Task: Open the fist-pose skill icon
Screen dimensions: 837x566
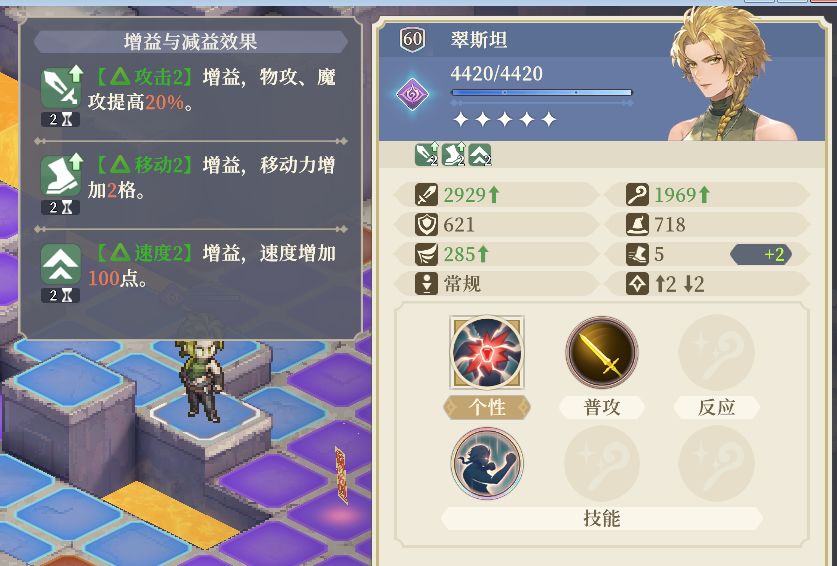Action: (487, 463)
